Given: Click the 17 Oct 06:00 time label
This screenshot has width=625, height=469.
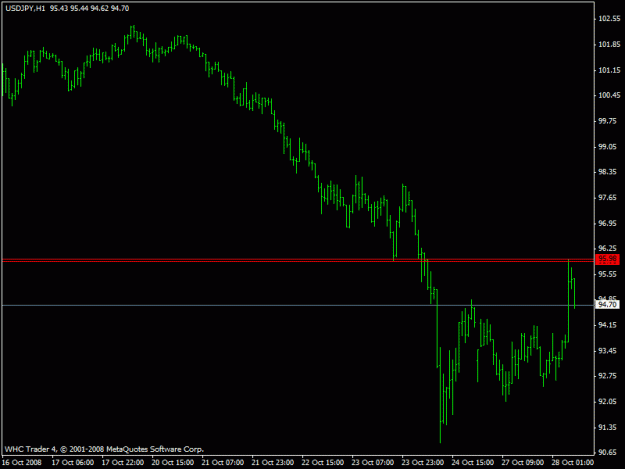Looking at the screenshot, I should (73, 463).
